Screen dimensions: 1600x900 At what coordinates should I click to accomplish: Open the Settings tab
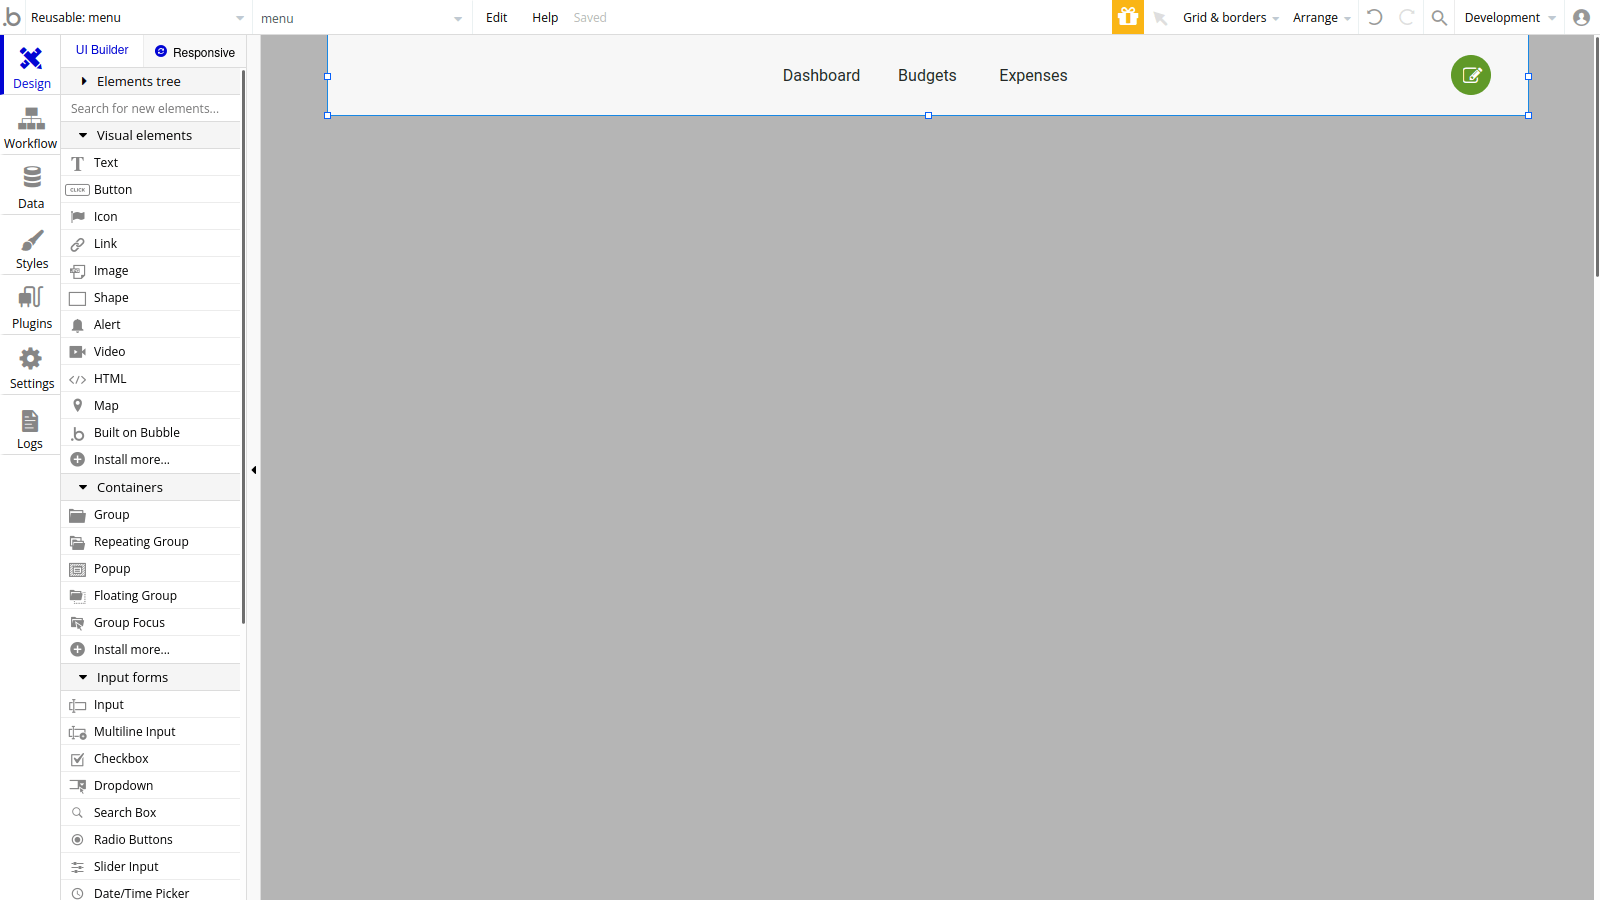pyautogui.click(x=31, y=367)
